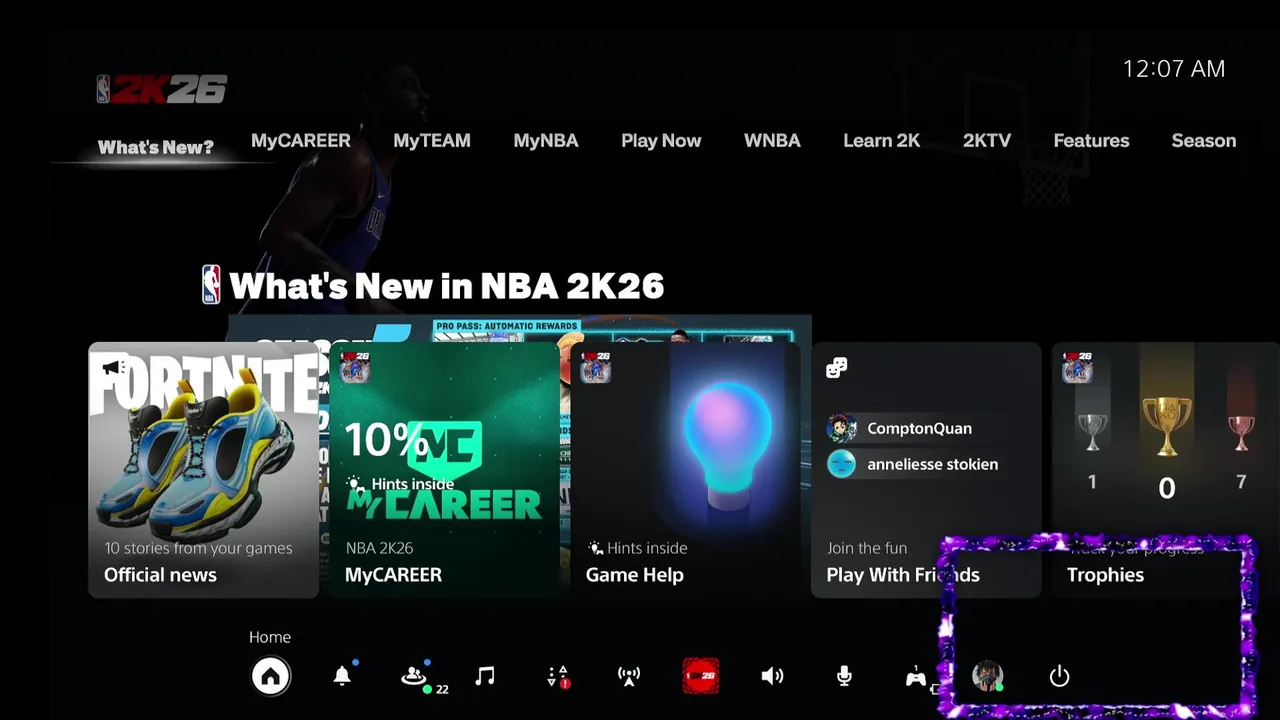Click the 2K26 game icon on Trophies card

pos(1077,367)
